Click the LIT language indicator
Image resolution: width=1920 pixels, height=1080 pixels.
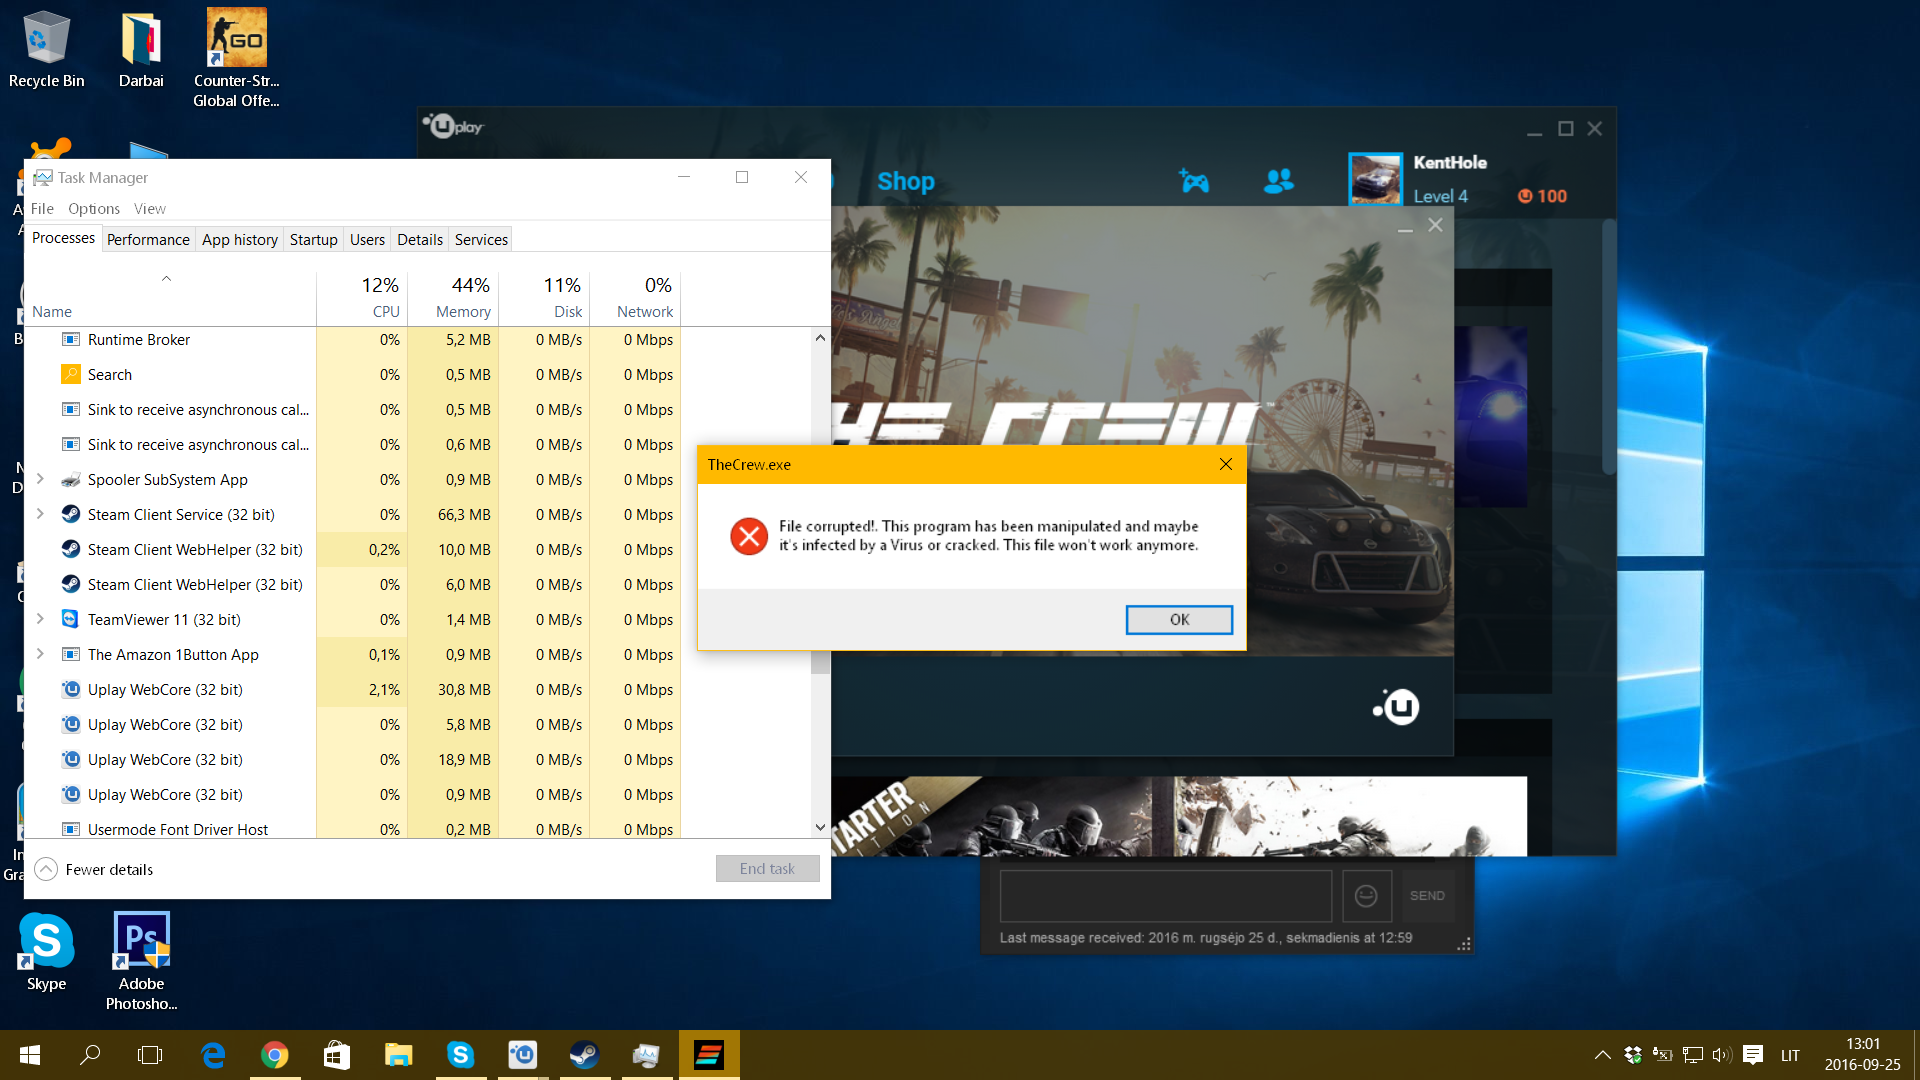point(1790,1055)
